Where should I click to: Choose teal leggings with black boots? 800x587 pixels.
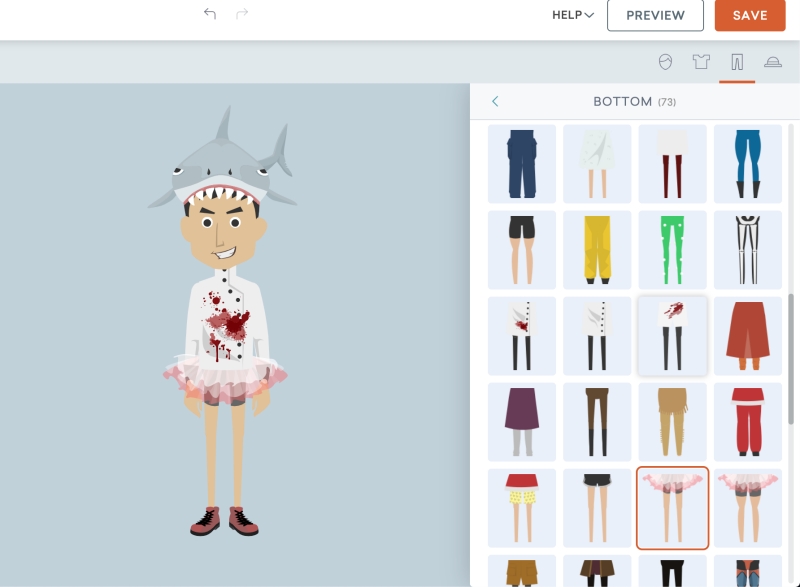747,164
